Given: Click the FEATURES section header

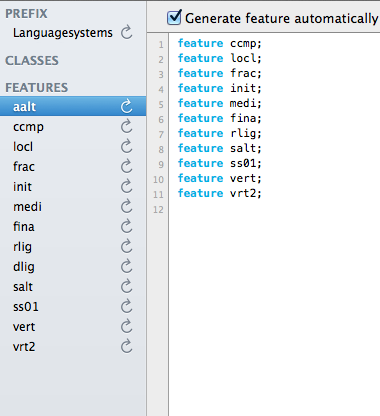Looking at the screenshot, I should (37, 87).
